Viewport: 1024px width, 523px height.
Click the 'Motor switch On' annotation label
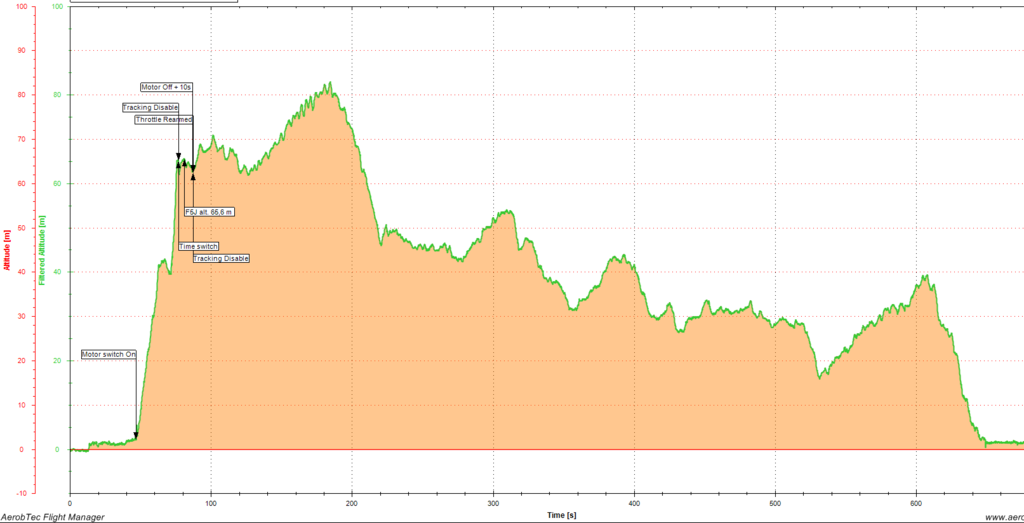(x=108, y=354)
